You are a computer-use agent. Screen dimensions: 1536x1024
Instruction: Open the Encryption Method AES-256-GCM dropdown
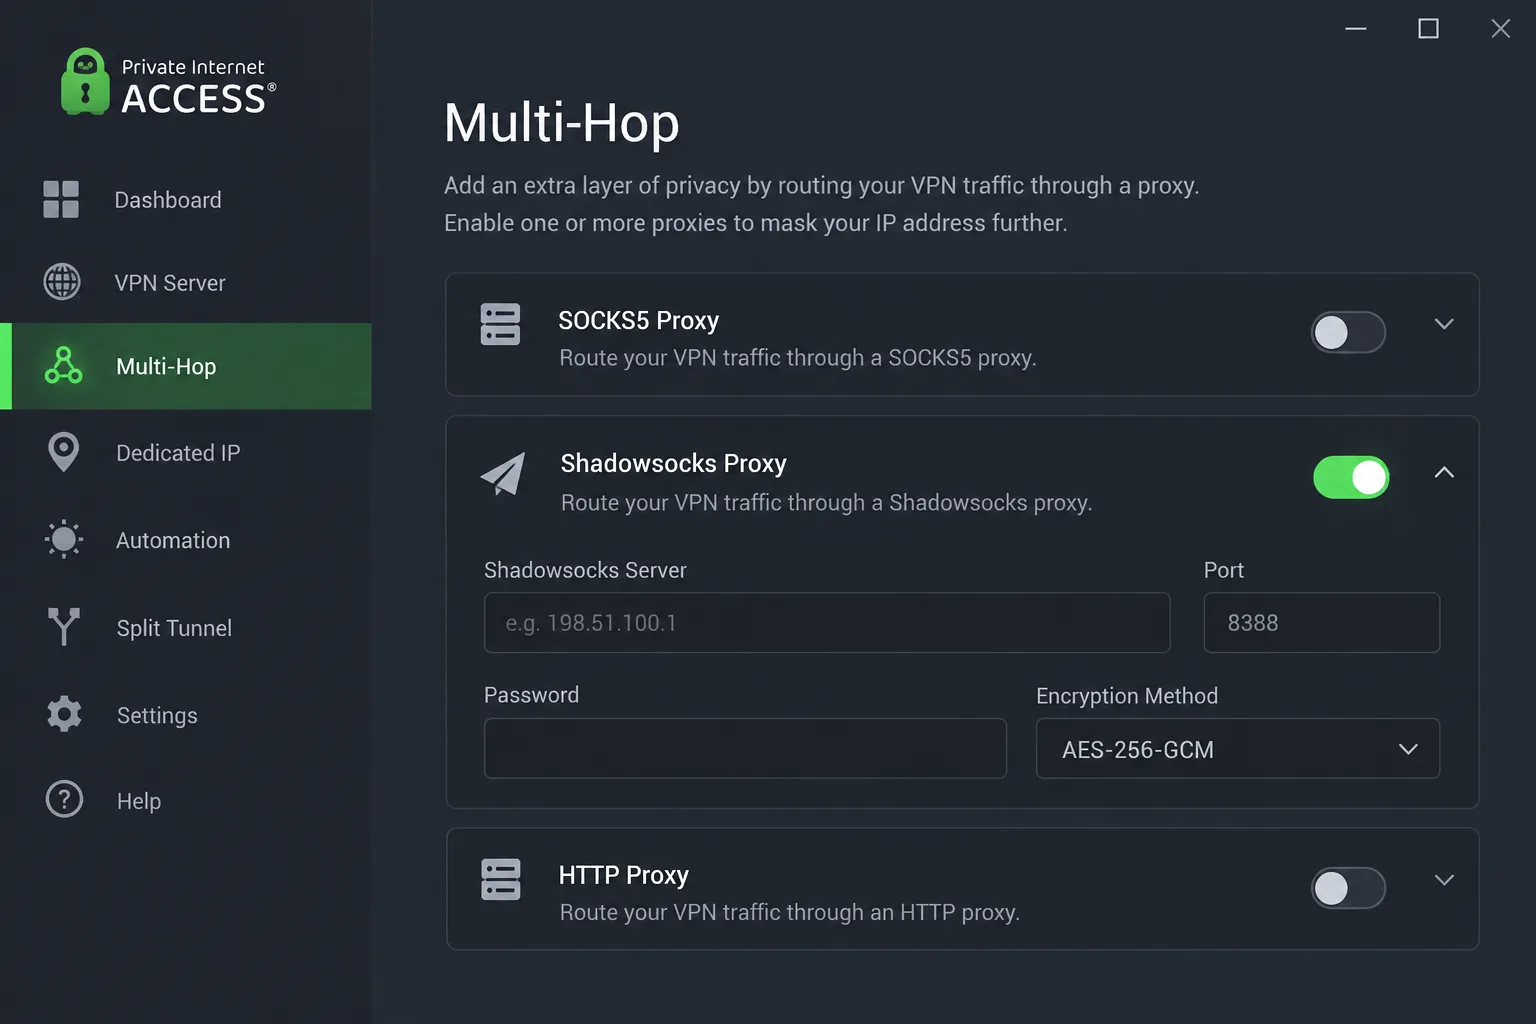coord(1238,748)
